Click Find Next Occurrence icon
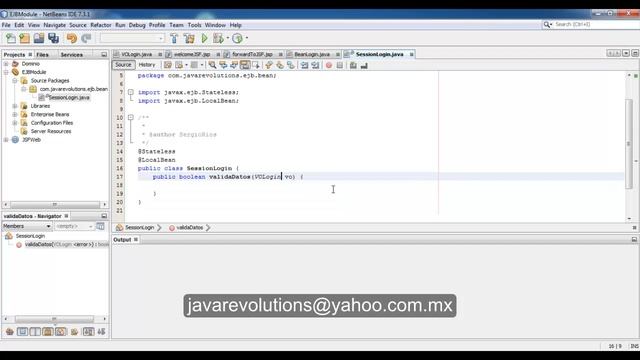The height and width of the screenshot is (360, 640). (x=234, y=65)
